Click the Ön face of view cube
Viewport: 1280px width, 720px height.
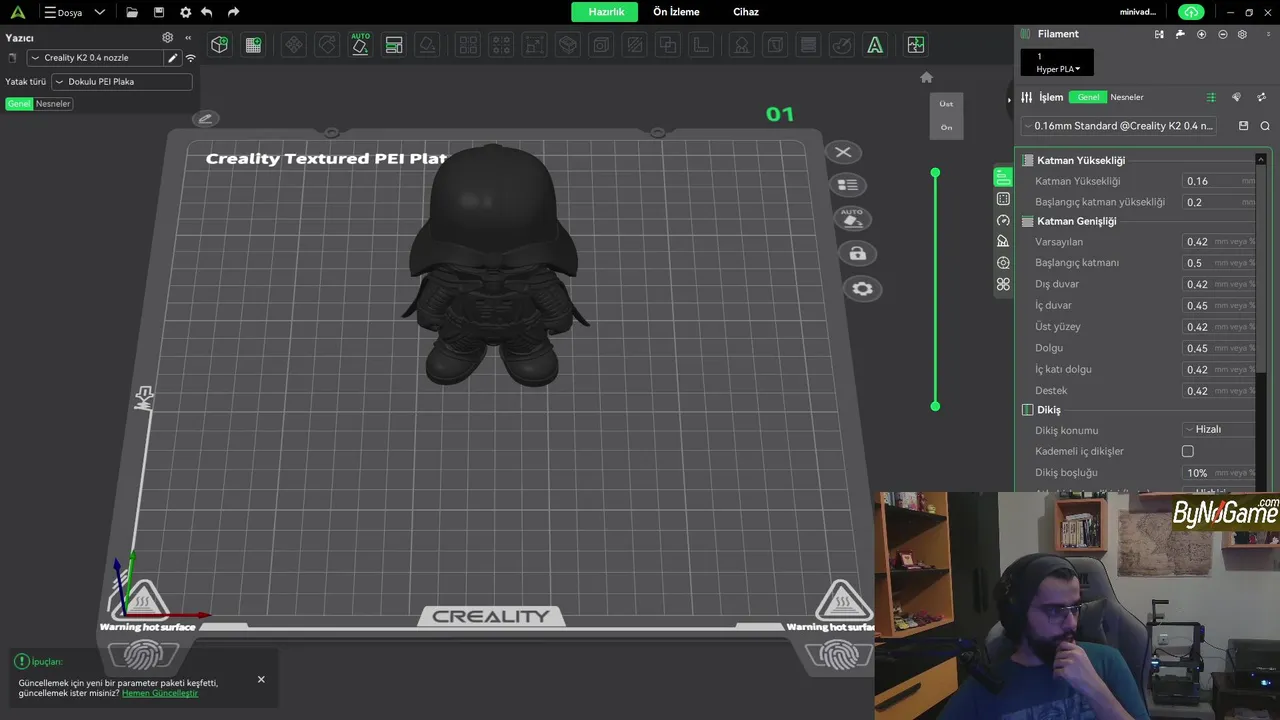pos(946,127)
